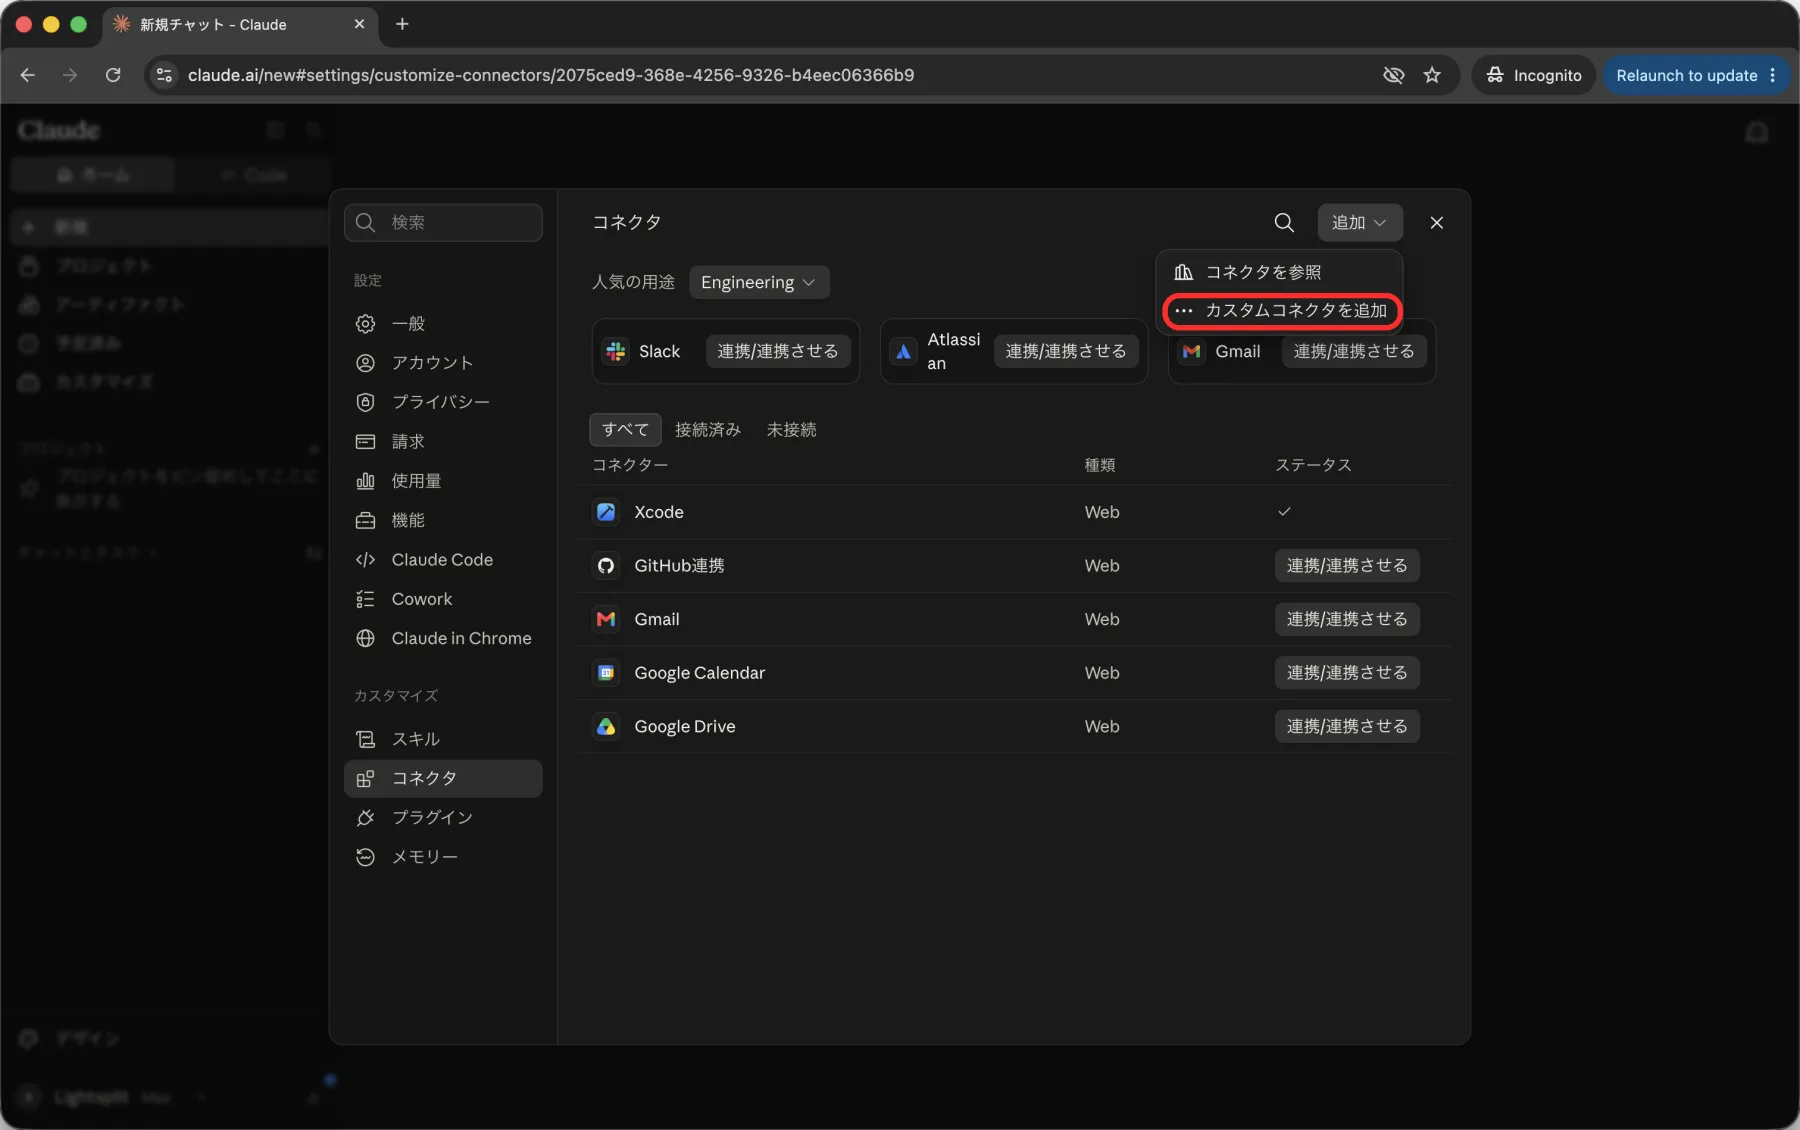The image size is (1800, 1130).
Task: Connect GitHub連携 via its row button
Action: [1347, 566]
